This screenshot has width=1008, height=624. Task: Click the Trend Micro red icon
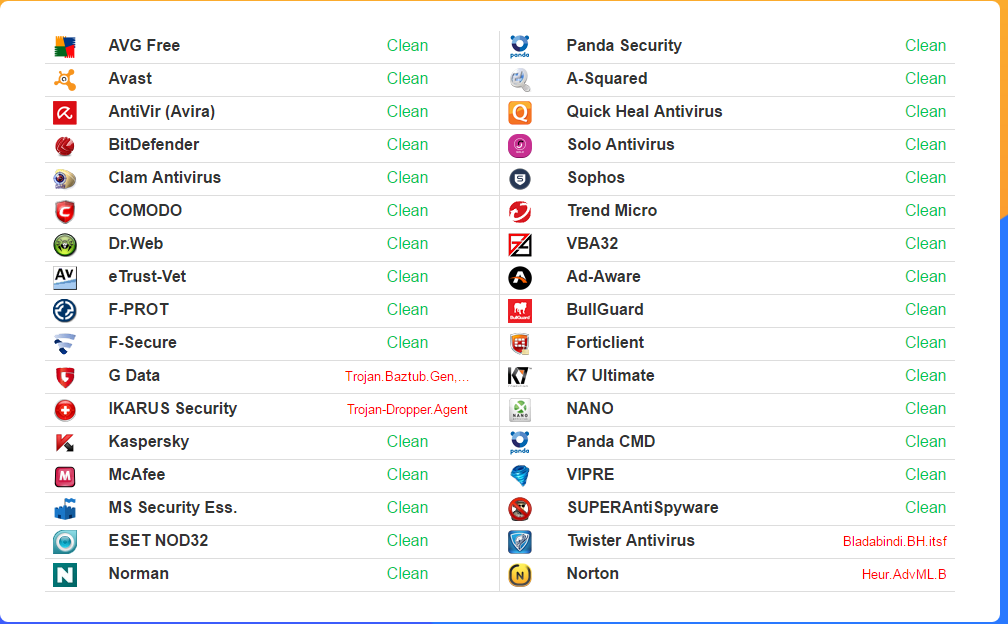click(x=520, y=211)
